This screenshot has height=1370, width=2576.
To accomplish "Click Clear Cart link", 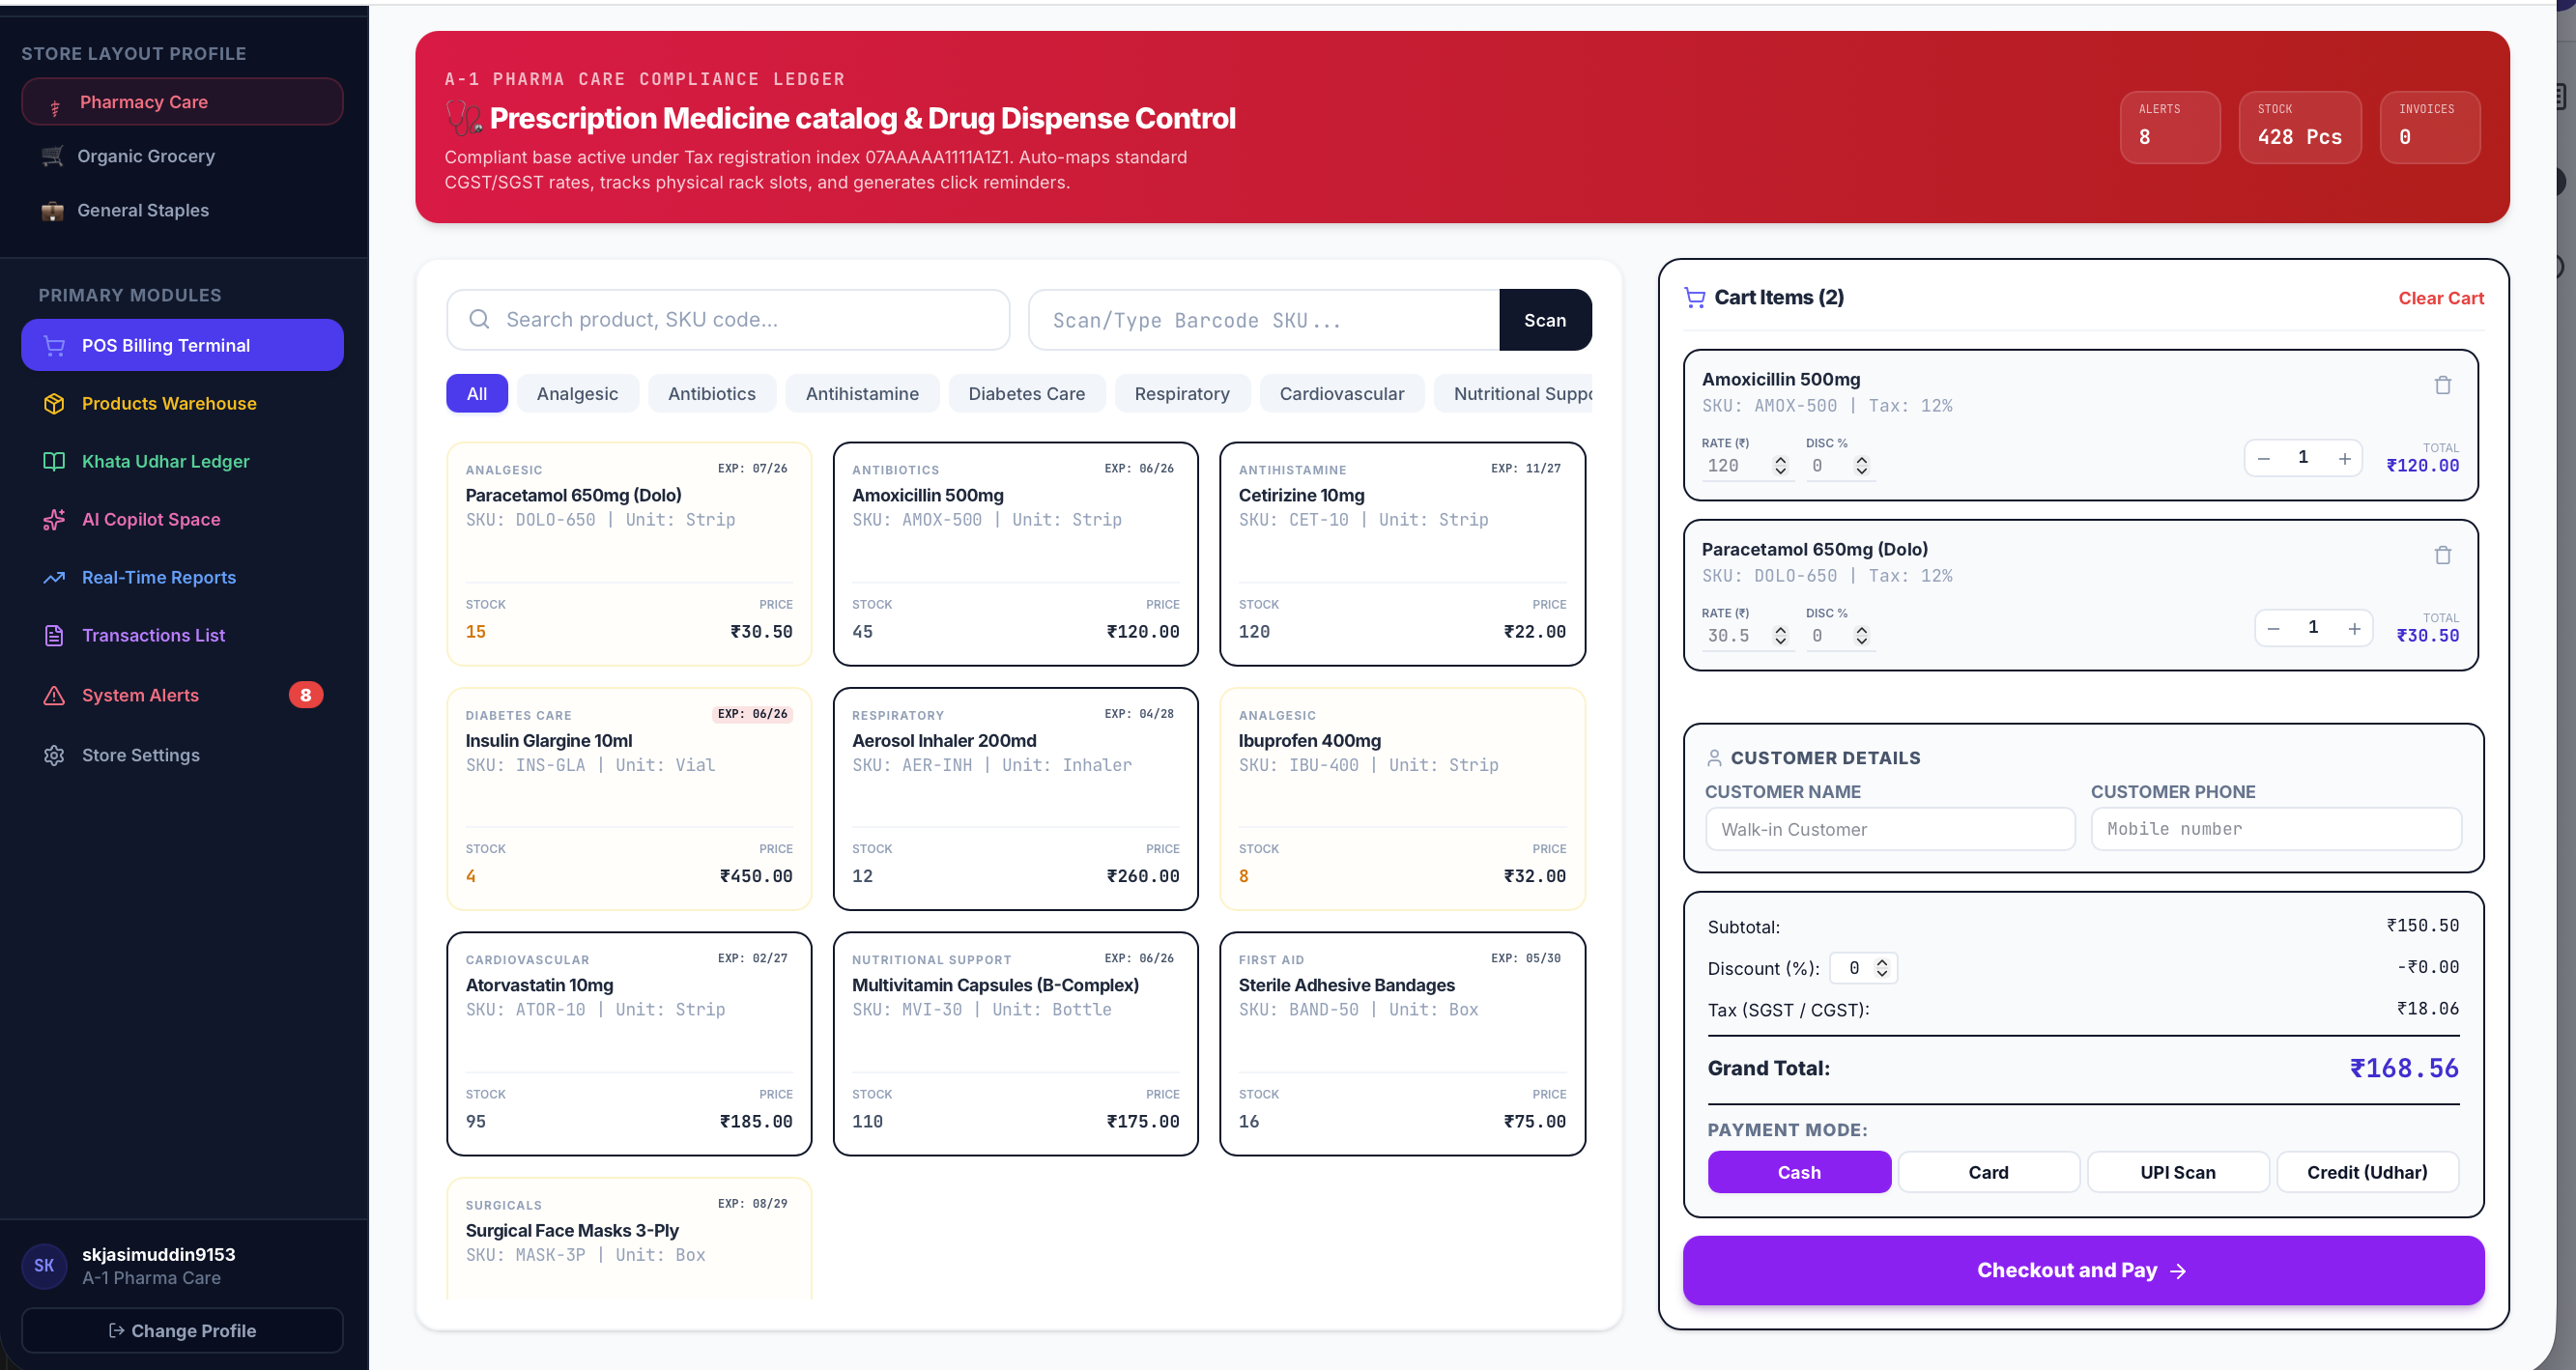I will tap(2440, 298).
